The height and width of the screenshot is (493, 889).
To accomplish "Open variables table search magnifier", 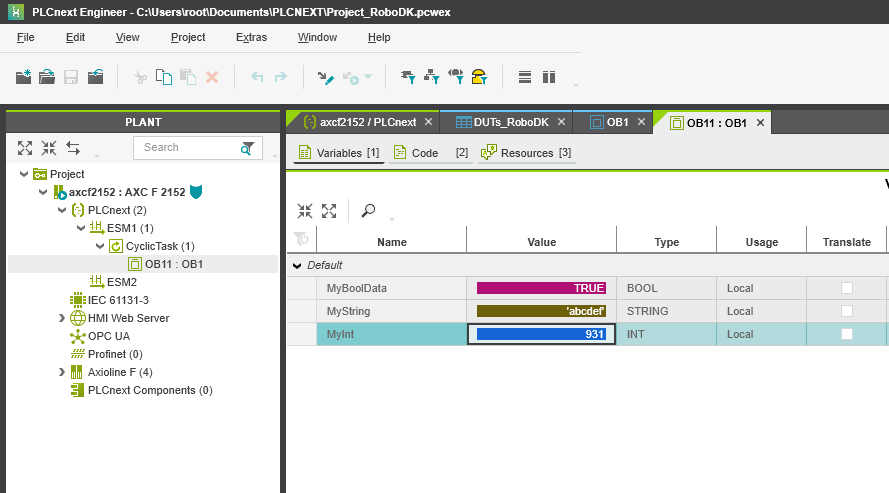I will coord(369,211).
